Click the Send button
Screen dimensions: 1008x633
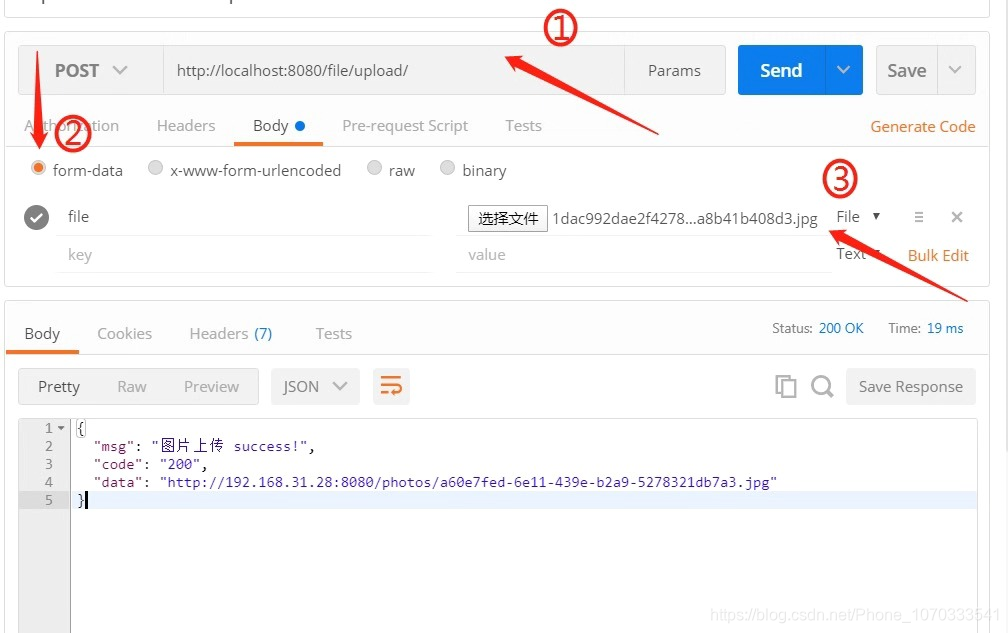[x=780, y=70]
